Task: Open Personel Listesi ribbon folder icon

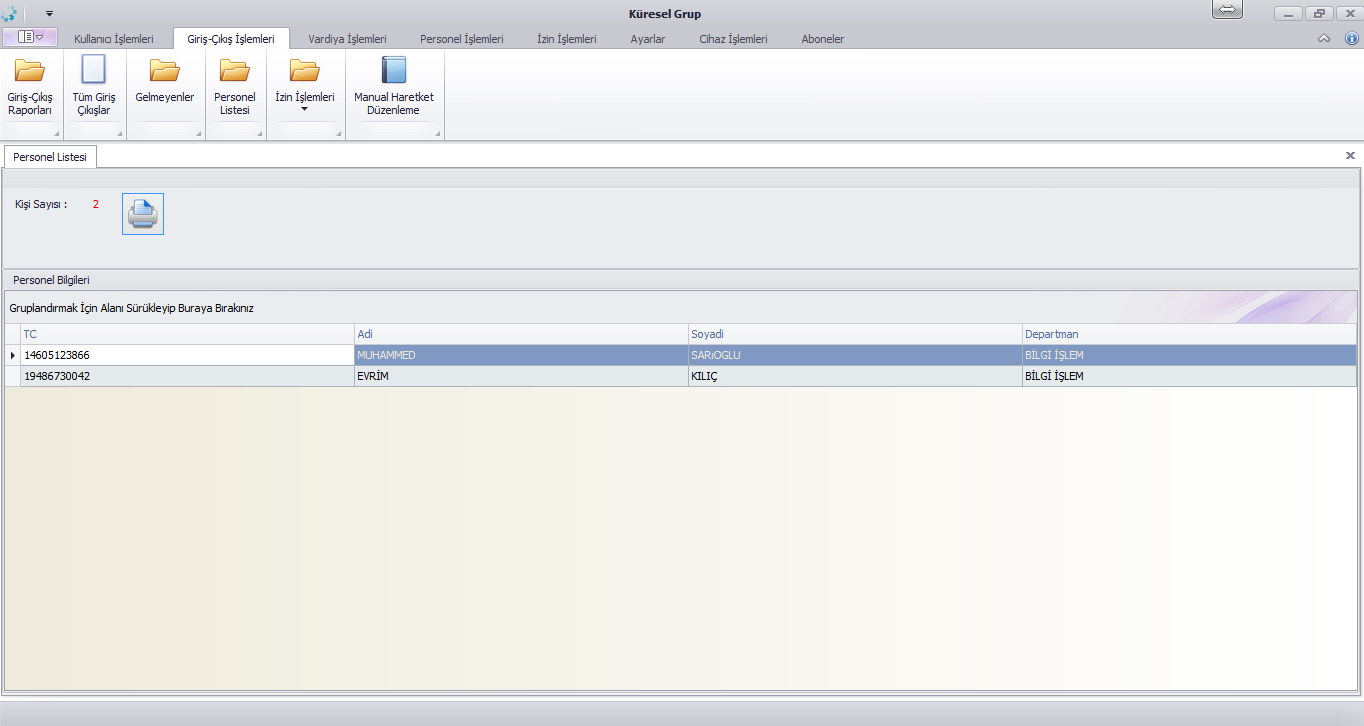Action: point(234,71)
